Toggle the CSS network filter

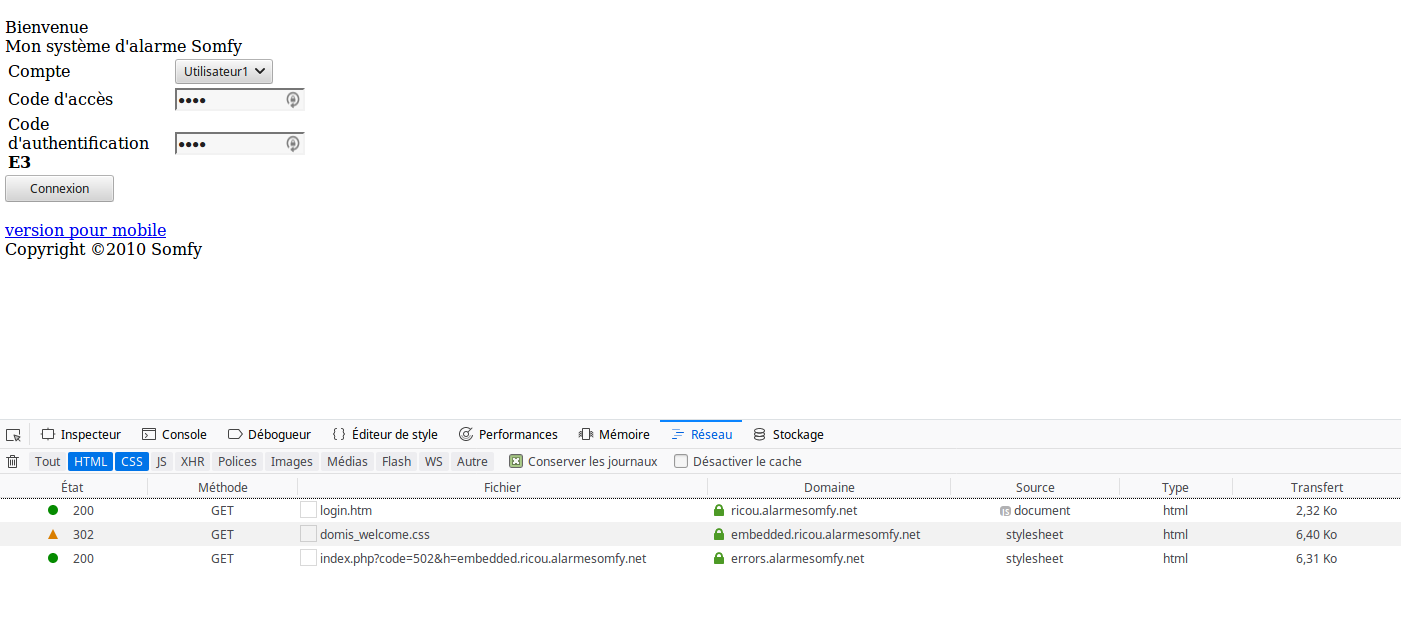tap(132, 461)
